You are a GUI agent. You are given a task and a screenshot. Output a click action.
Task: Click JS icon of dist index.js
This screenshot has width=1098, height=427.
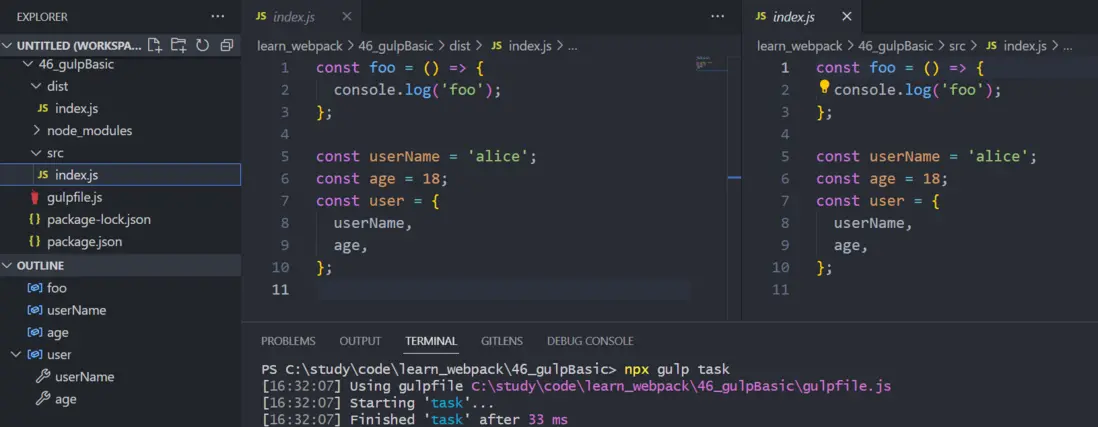[43, 108]
